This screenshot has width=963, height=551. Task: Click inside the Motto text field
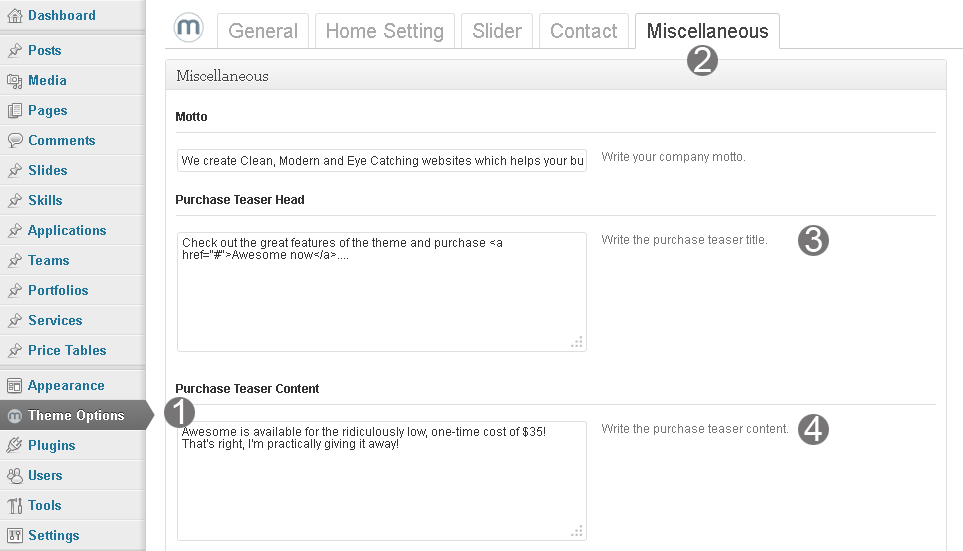(x=381, y=161)
